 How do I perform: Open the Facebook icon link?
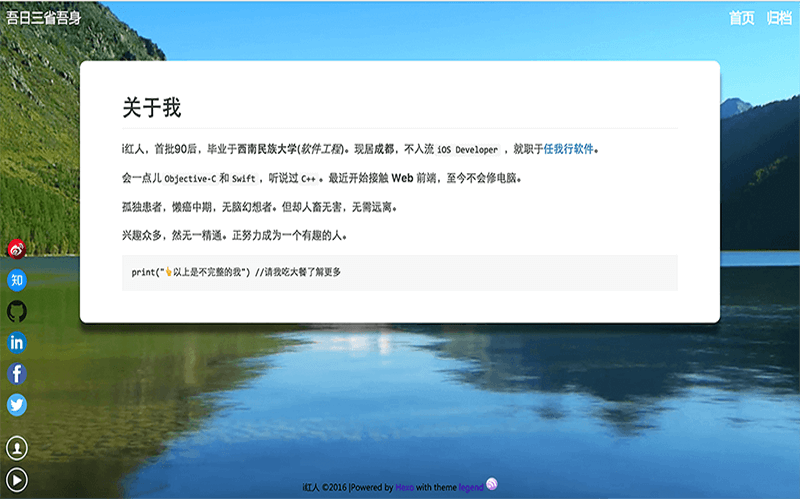(x=17, y=373)
